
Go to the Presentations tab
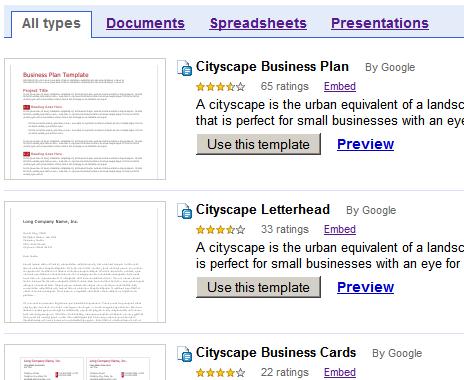click(x=380, y=23)
